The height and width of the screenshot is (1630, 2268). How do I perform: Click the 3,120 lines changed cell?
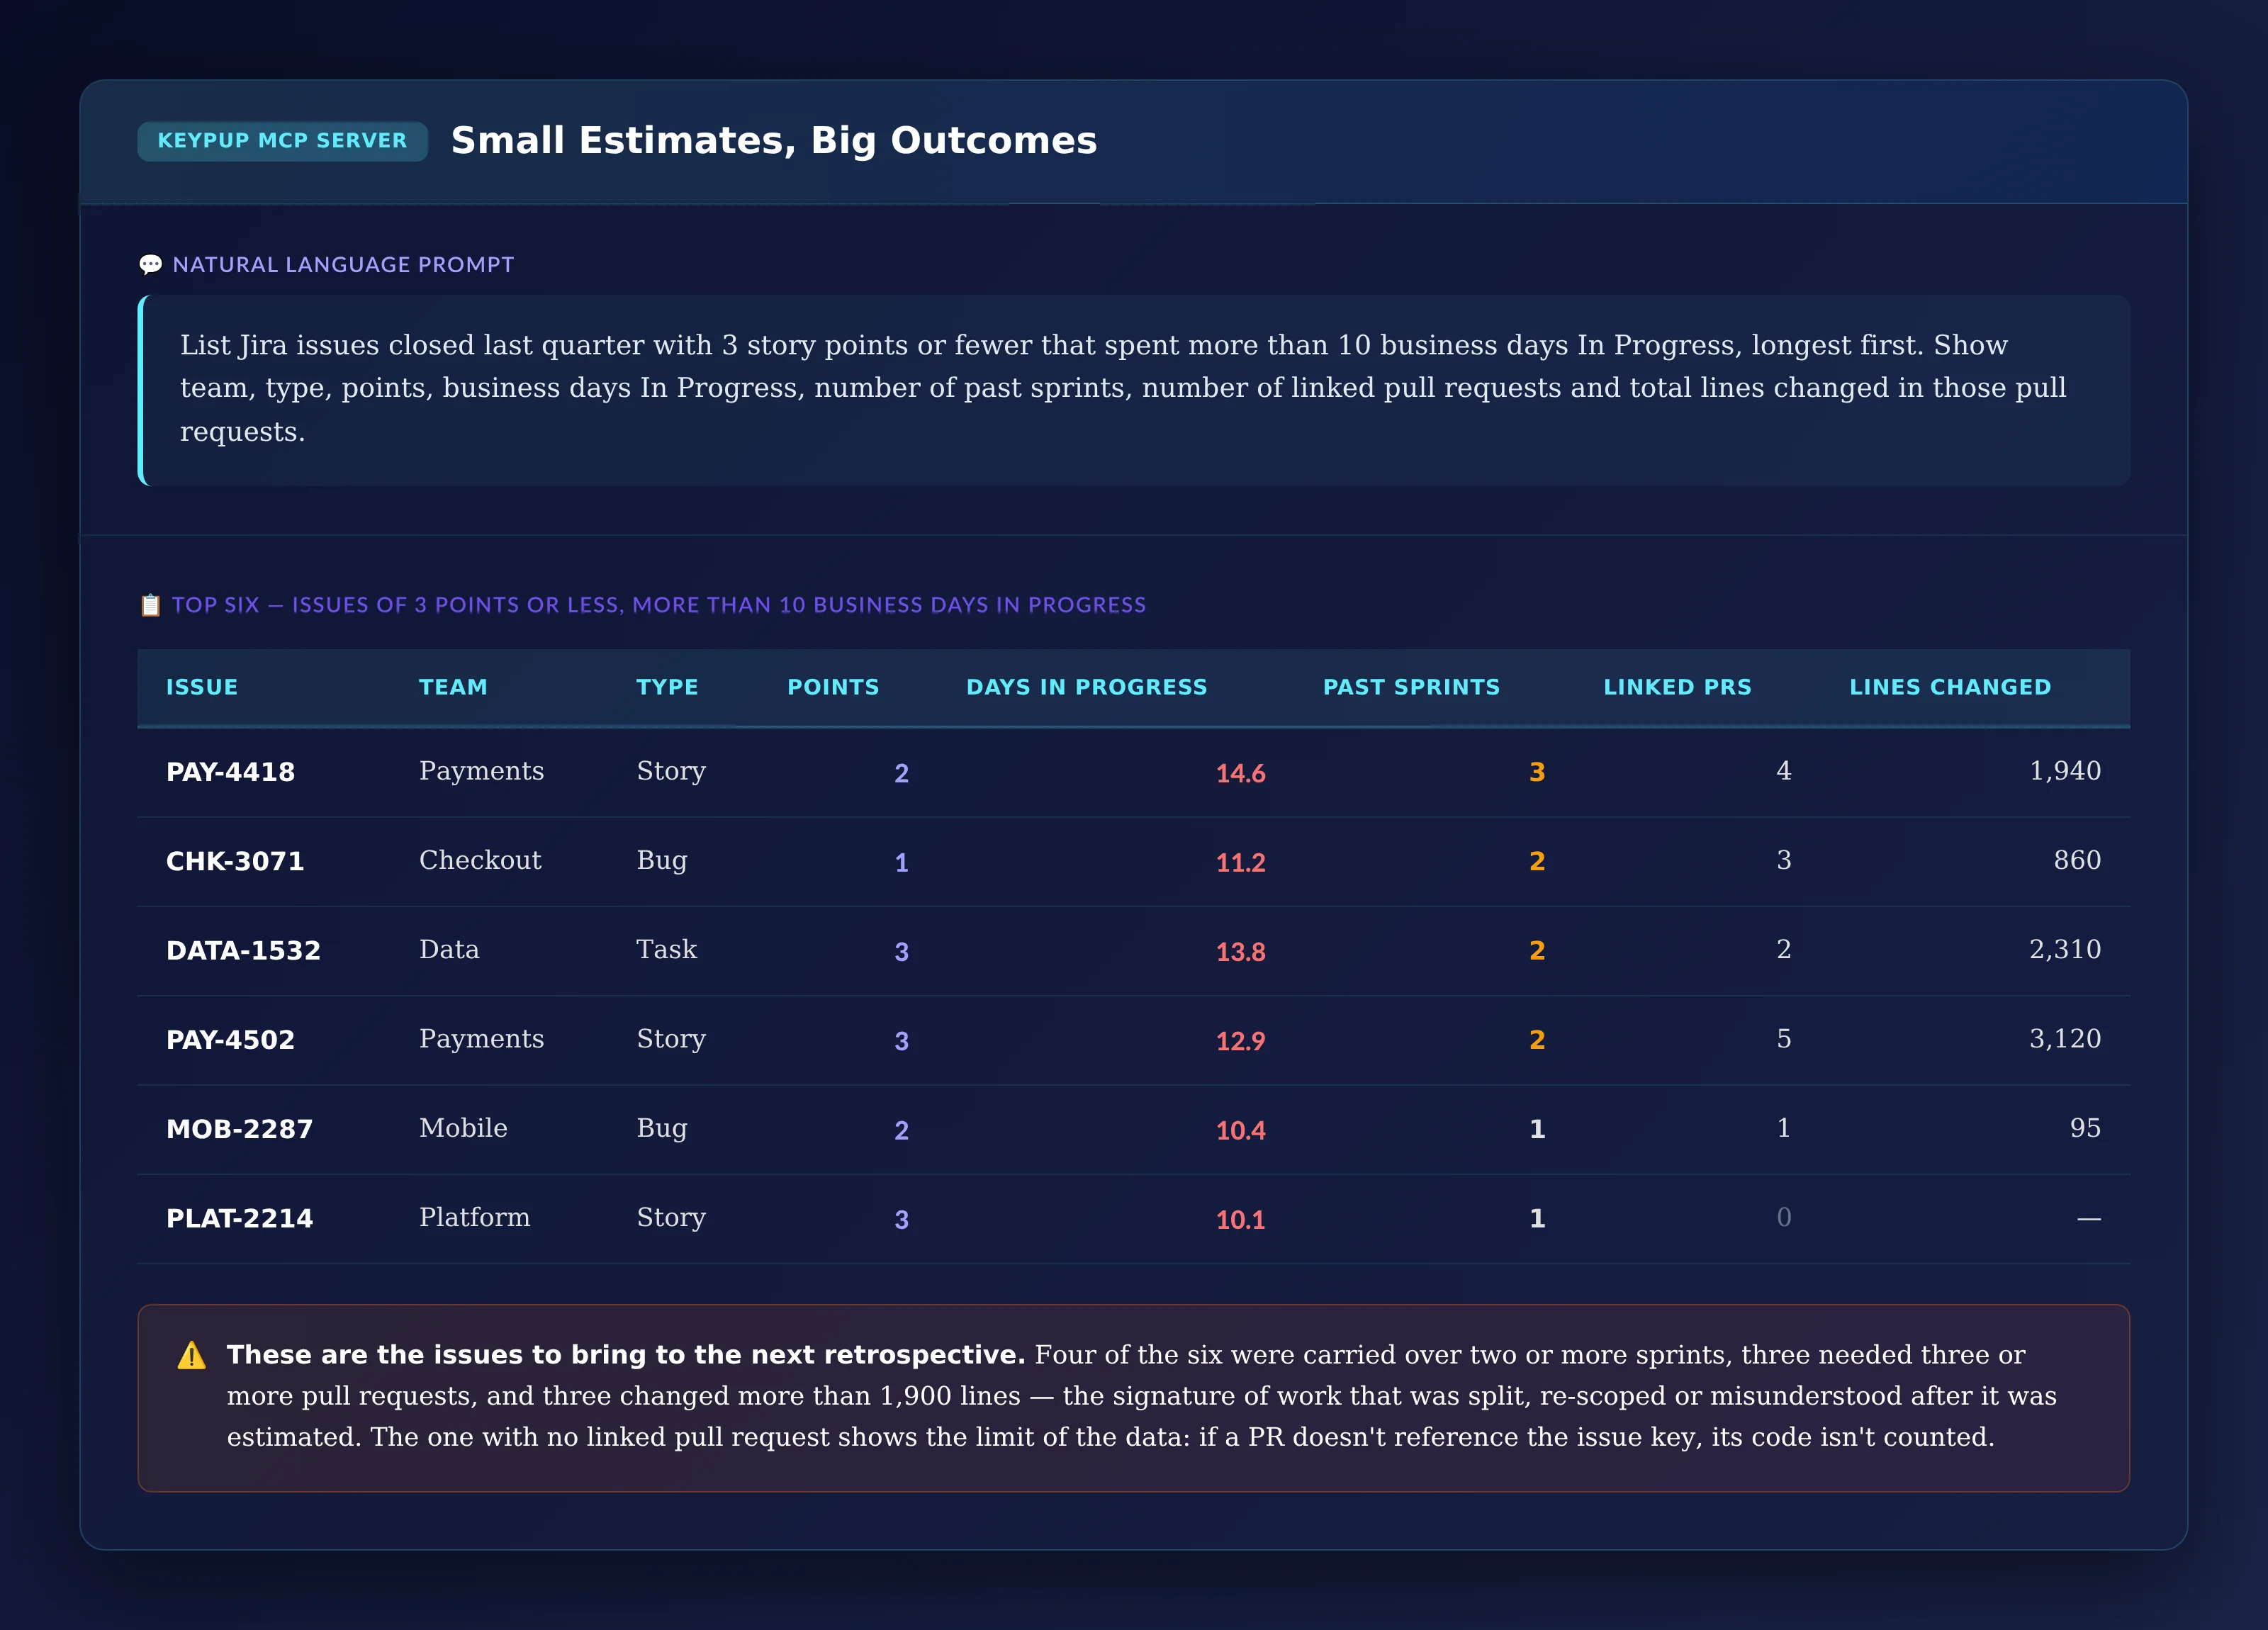tap(2065, 1039)
